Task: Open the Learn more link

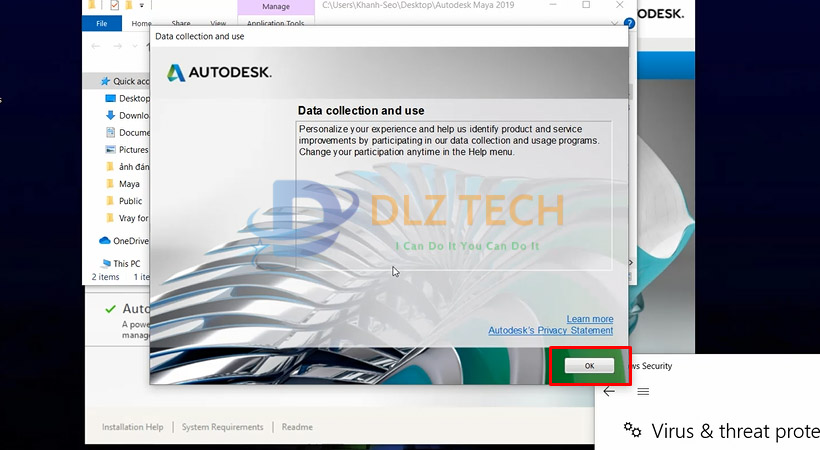Action: point(589,319)
